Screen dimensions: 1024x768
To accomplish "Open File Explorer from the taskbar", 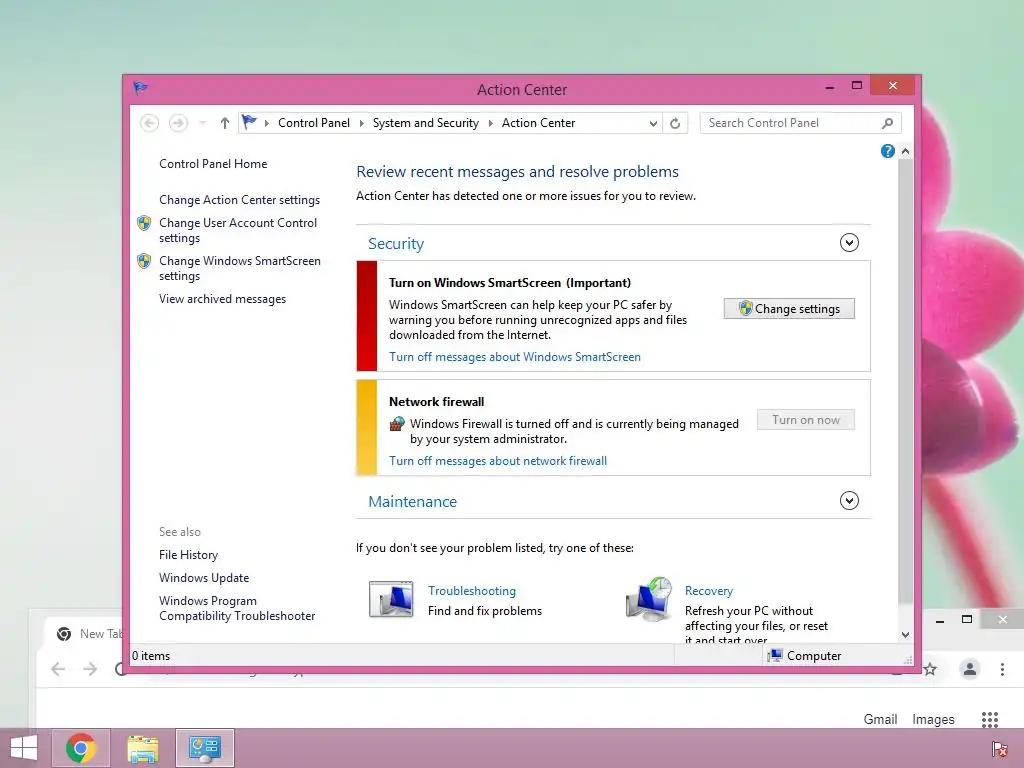I will (143, 748).
